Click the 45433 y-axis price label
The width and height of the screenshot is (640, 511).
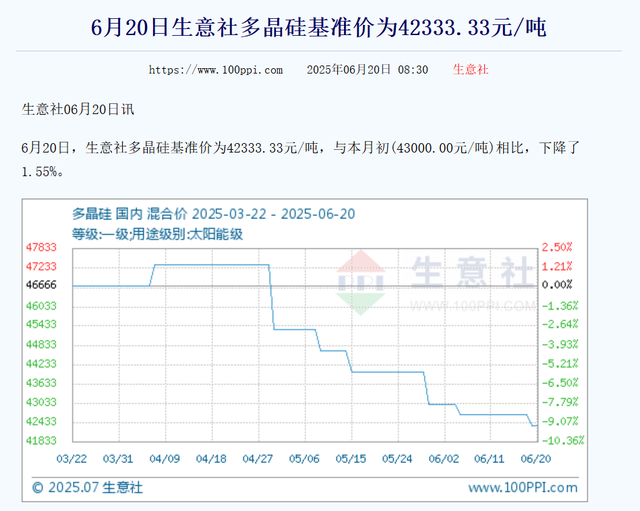coord(41,324)
